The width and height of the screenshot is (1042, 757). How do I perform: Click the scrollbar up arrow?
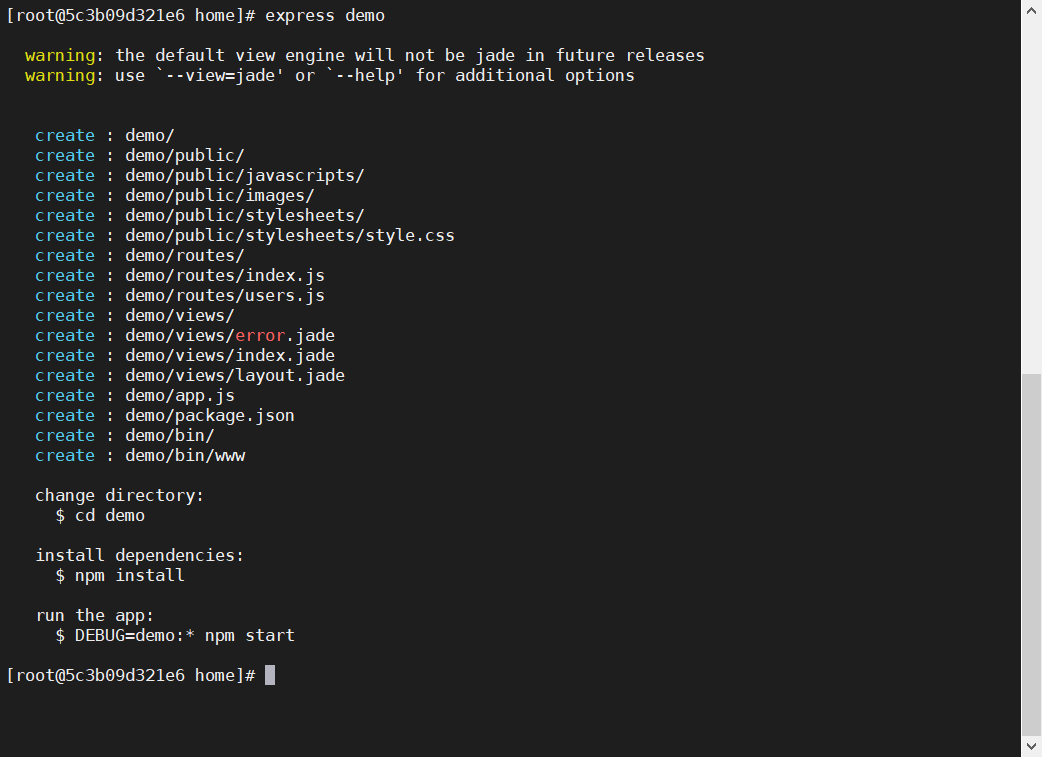(1031, 11)
